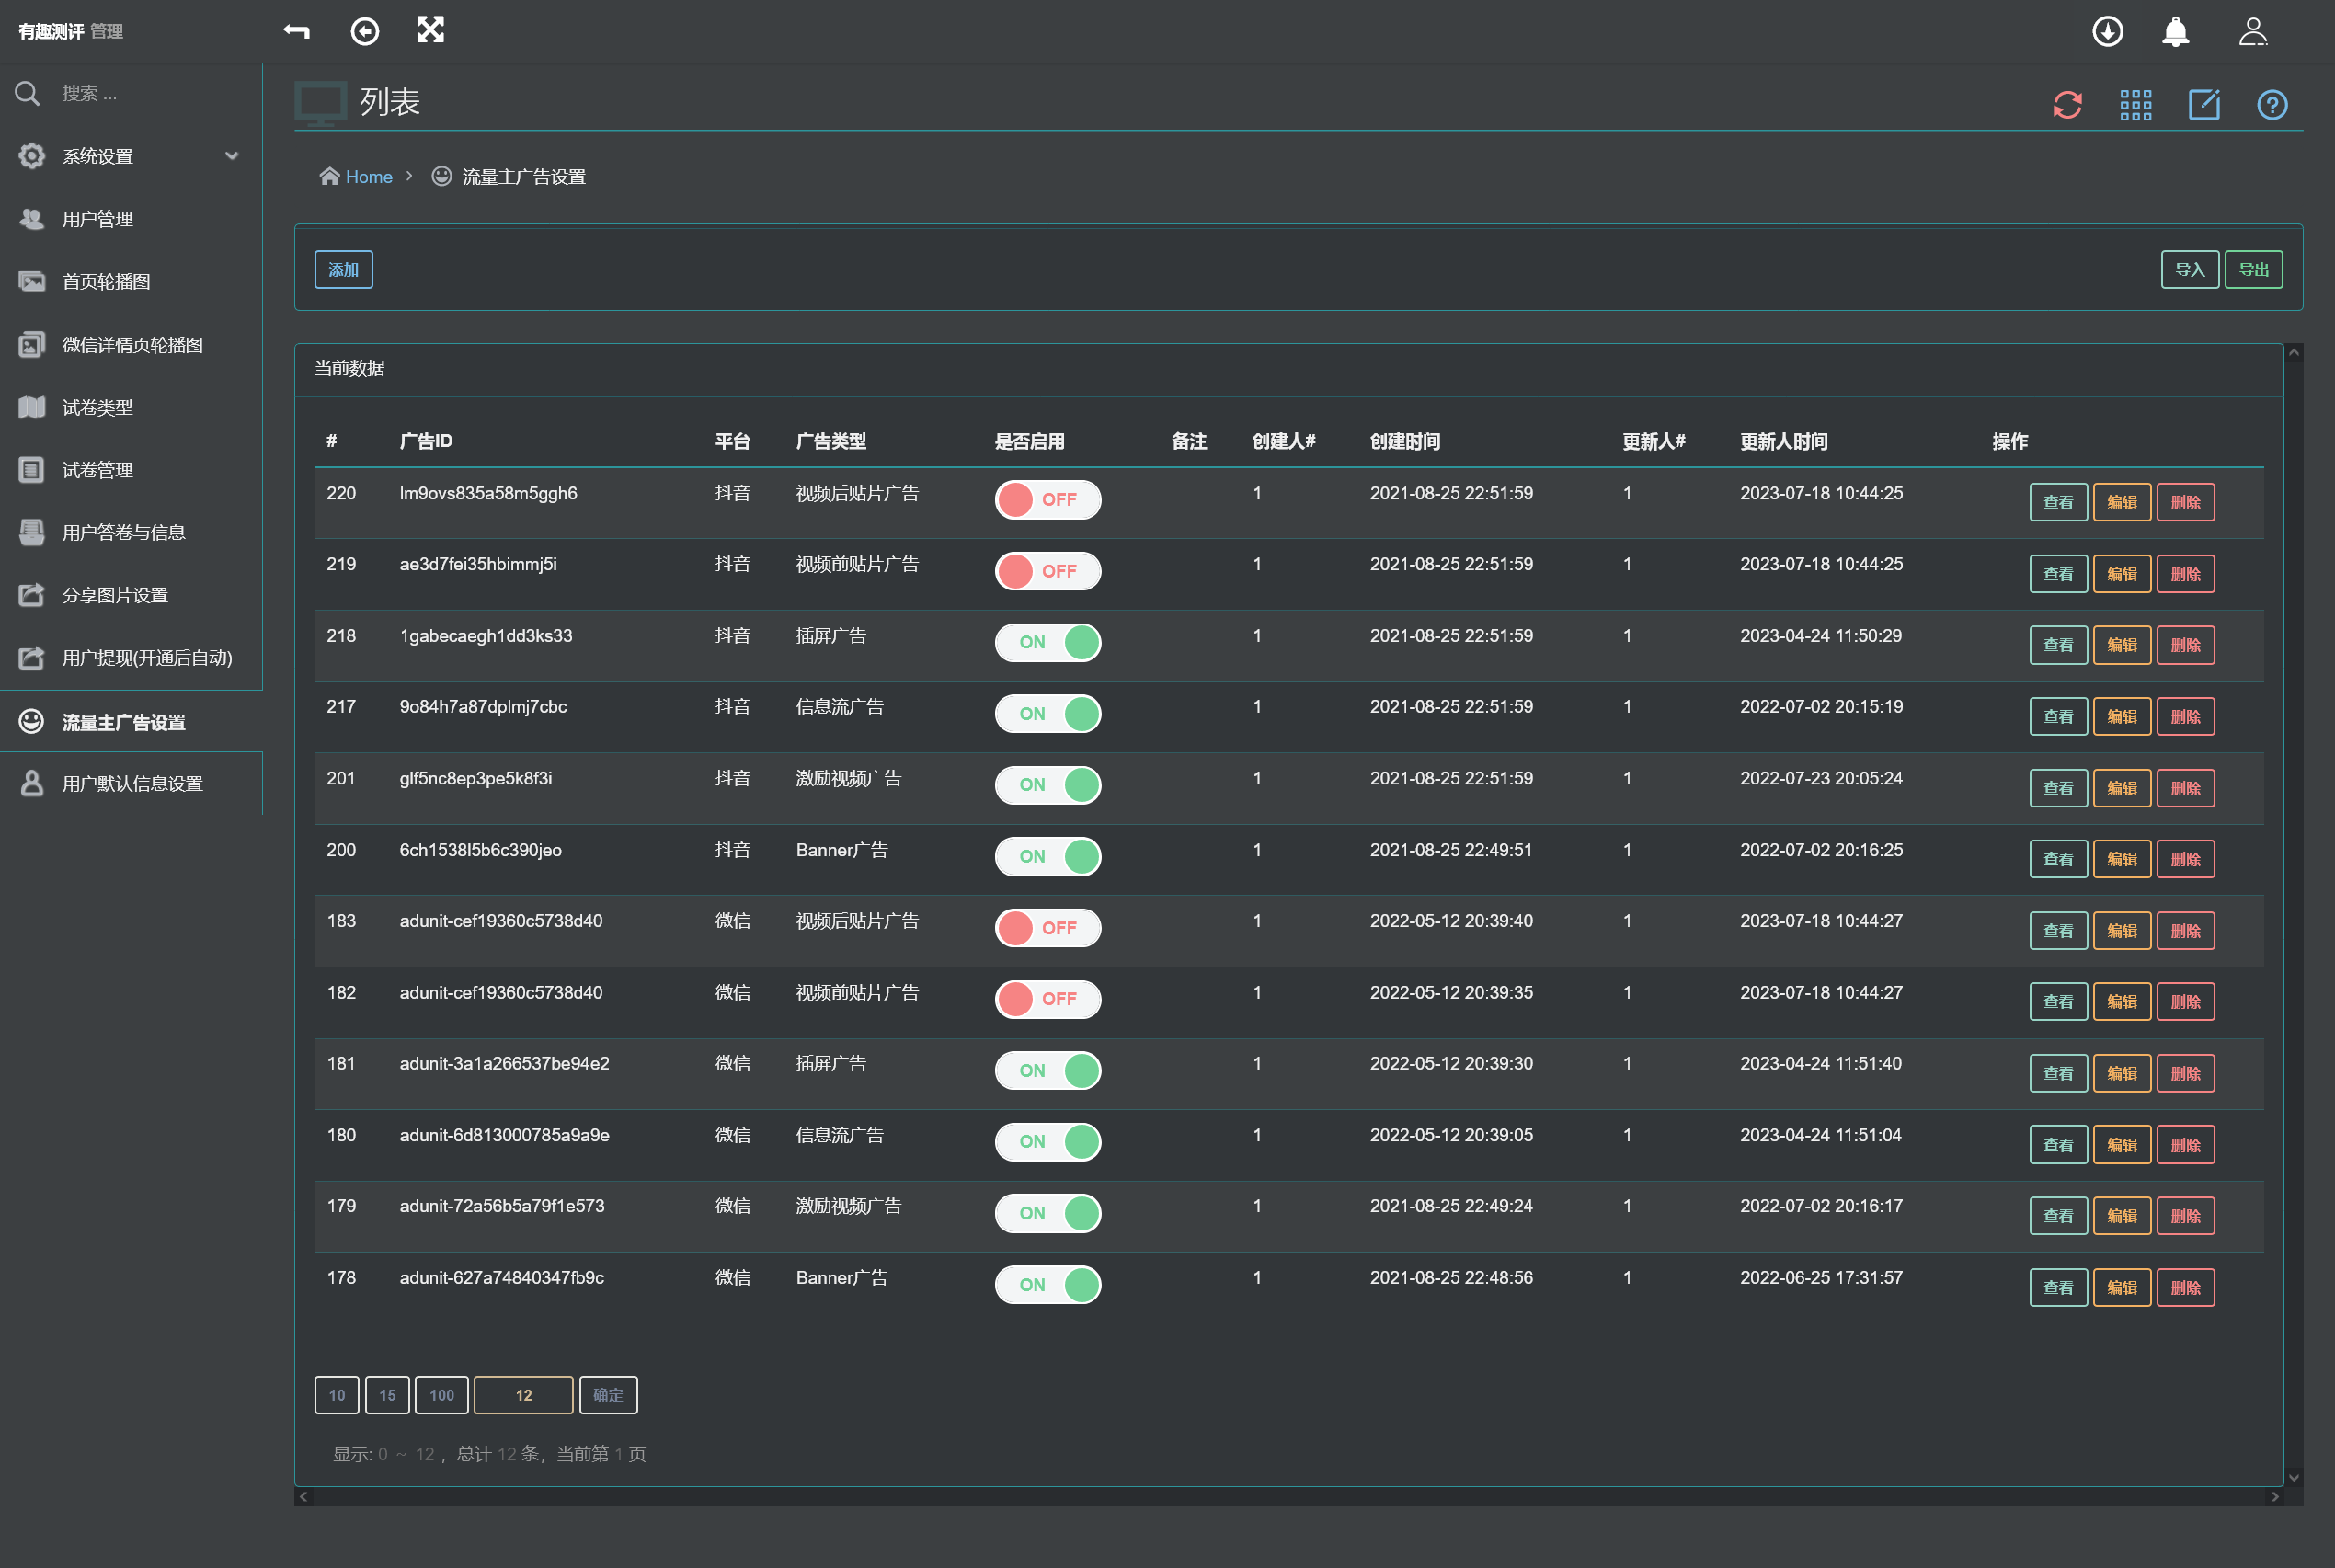Turn on the toggle for ad row 220
The image size is (2335, 1568).
pyautogui.click(x=1047, y=499)
